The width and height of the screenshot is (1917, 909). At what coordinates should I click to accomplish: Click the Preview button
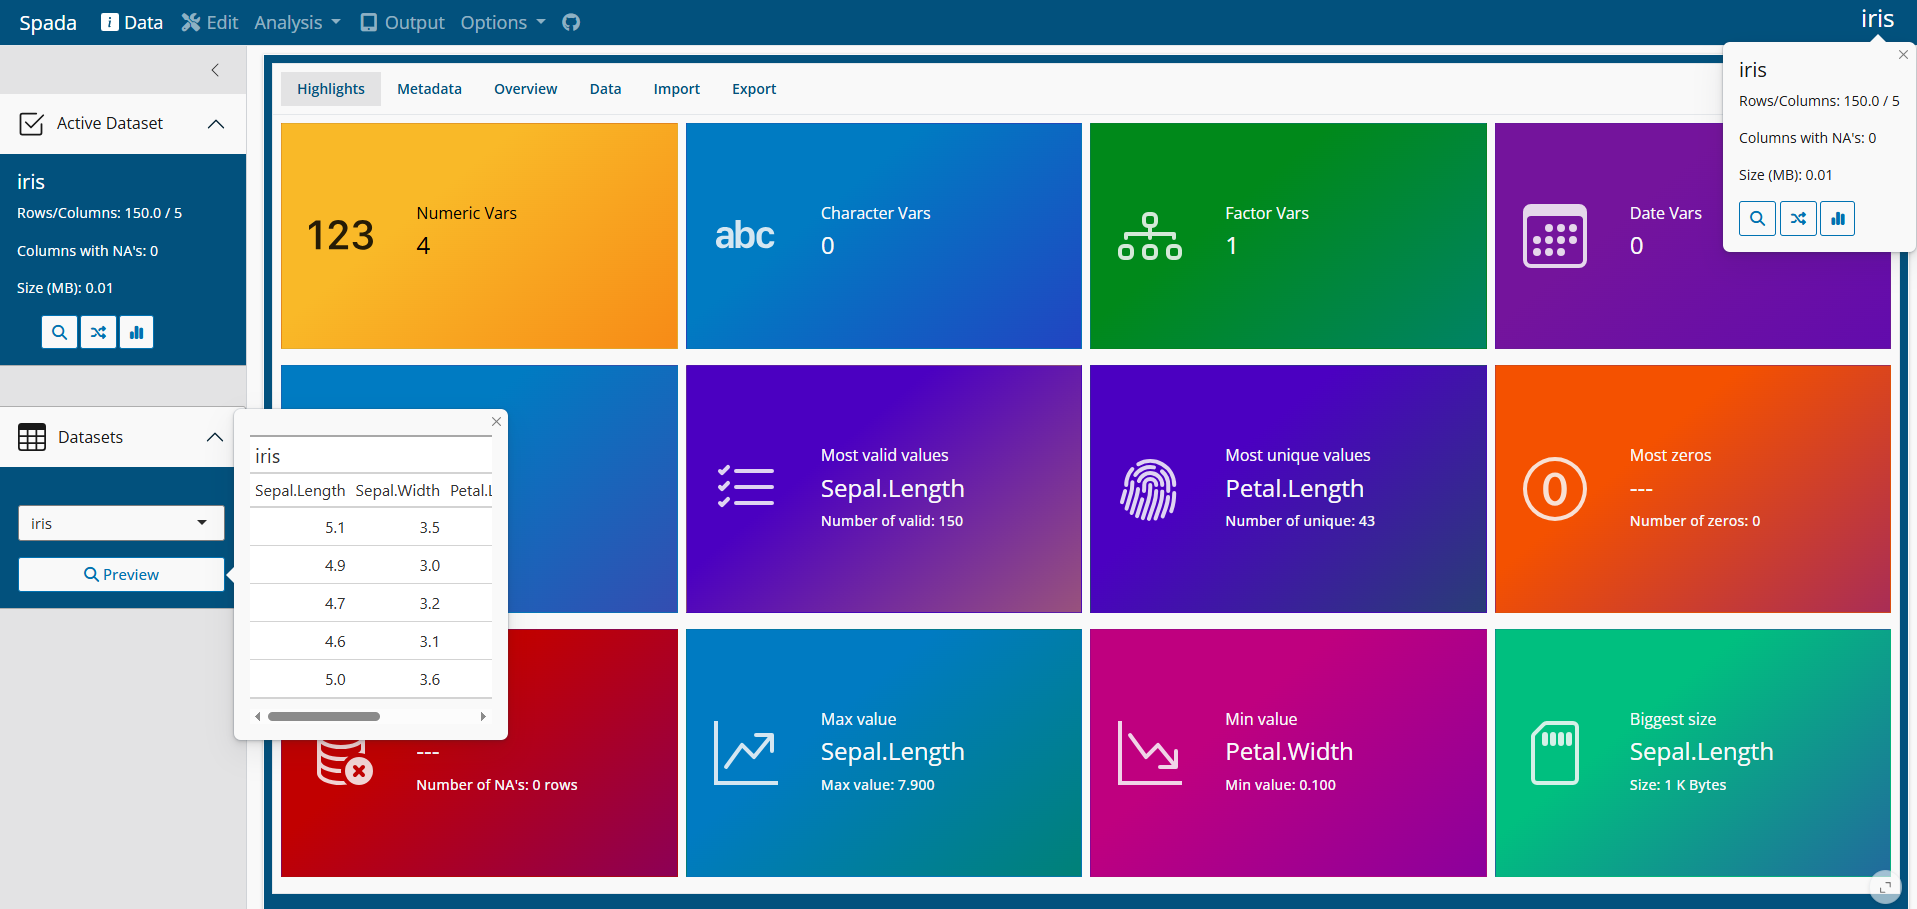pyautogui.click(x=121, y=574)
